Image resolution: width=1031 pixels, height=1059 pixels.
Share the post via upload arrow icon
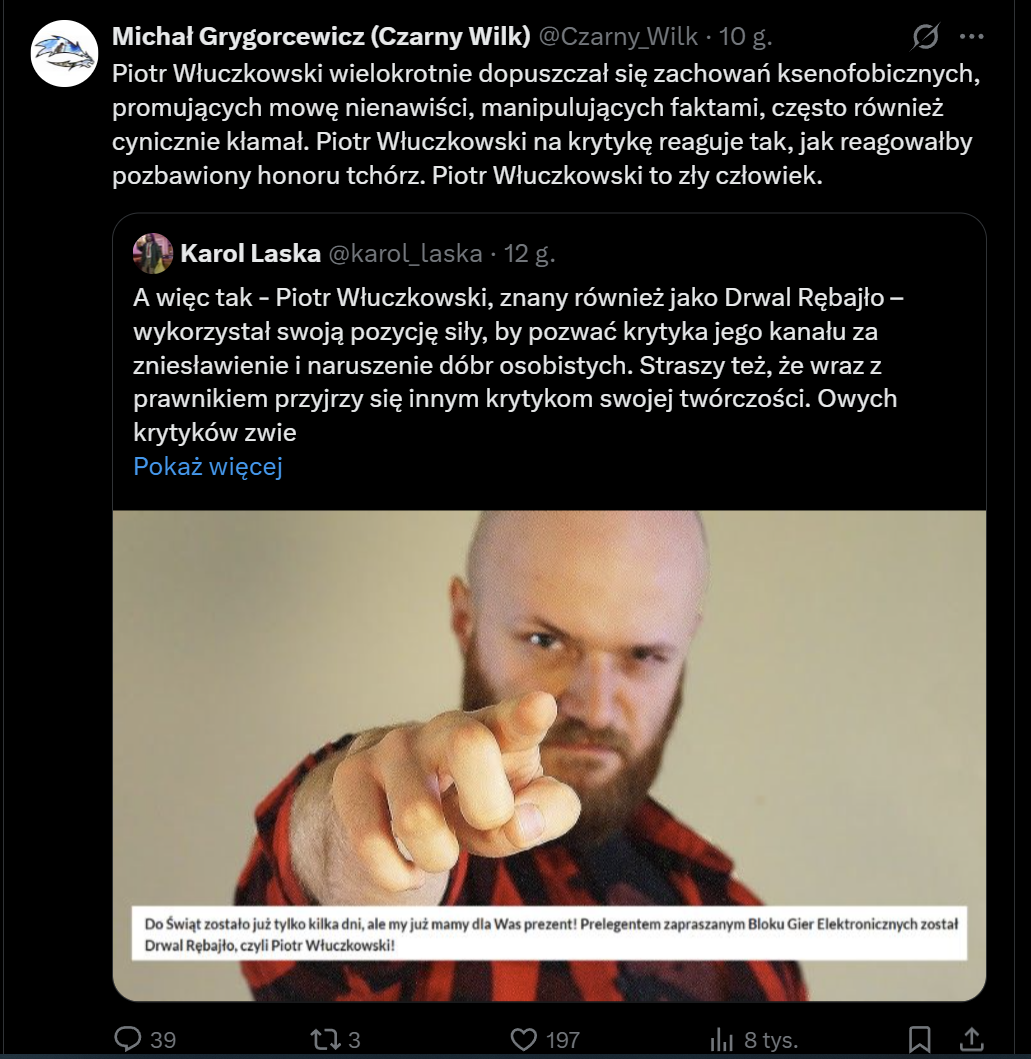point(971,1038)
